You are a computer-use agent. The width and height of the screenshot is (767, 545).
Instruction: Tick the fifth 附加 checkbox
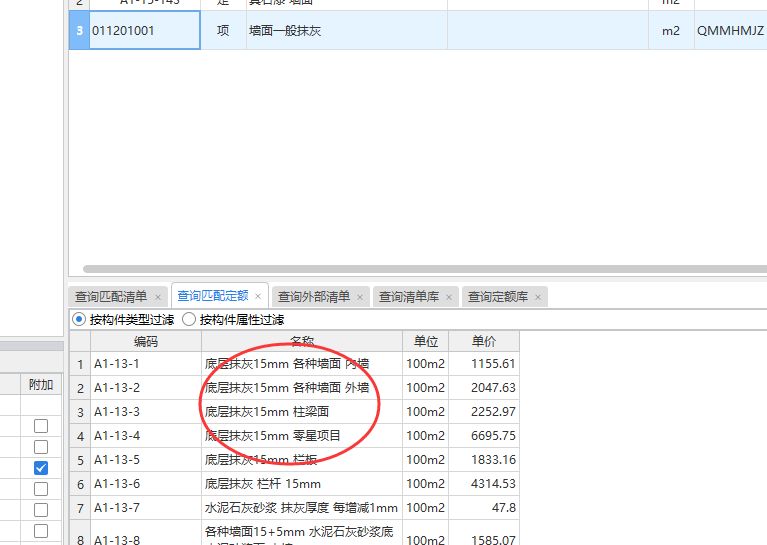[x=41, y=510]
